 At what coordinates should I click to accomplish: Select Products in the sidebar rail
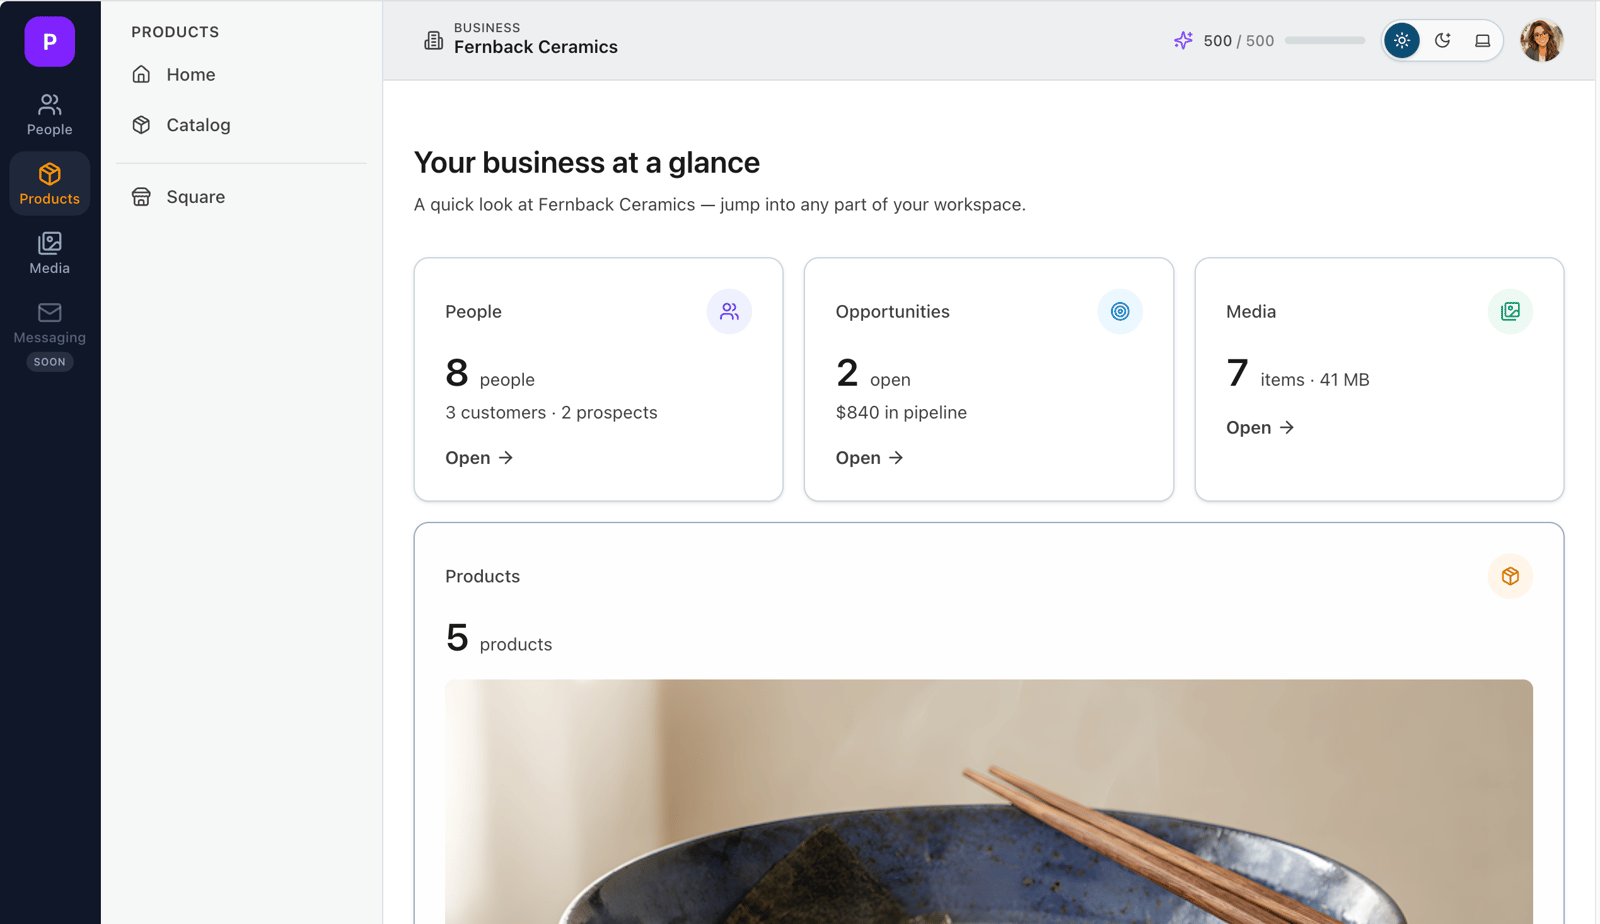50,184
